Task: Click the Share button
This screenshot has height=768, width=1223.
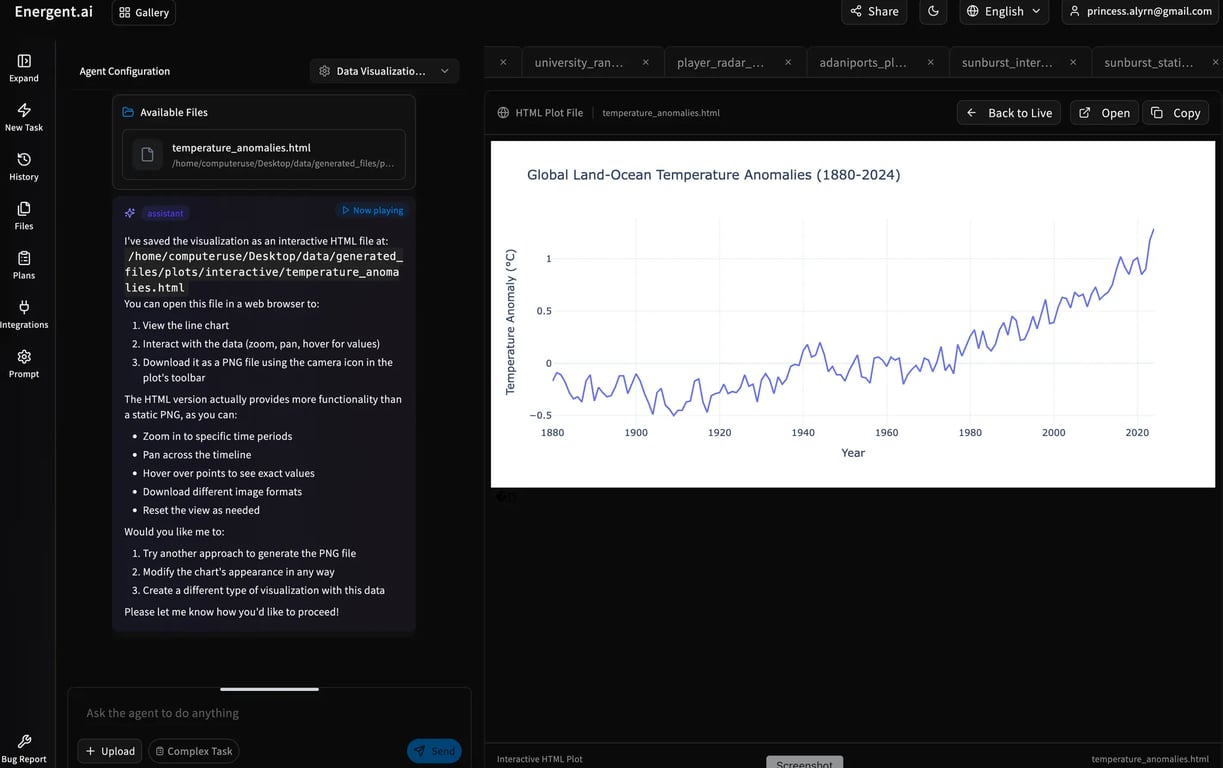Action: point(874,11)
